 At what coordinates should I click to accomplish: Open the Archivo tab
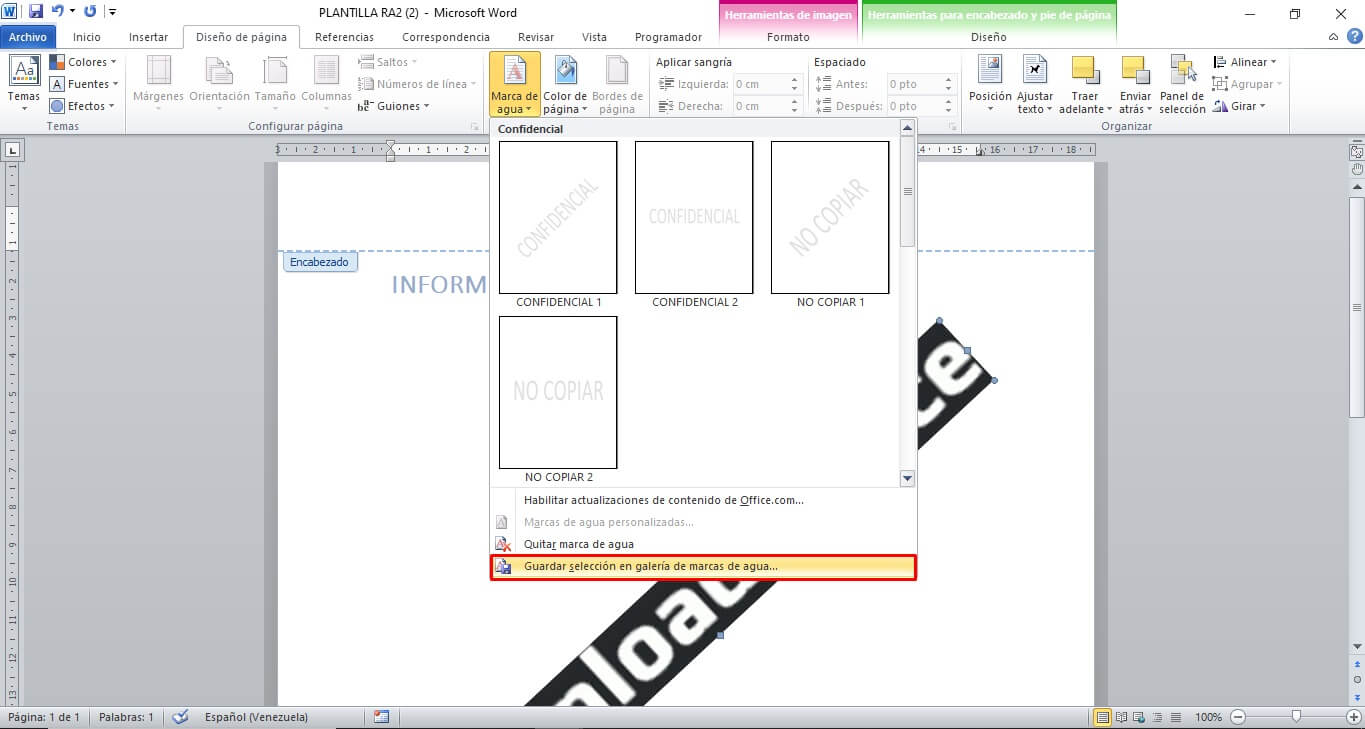[28, 37]
